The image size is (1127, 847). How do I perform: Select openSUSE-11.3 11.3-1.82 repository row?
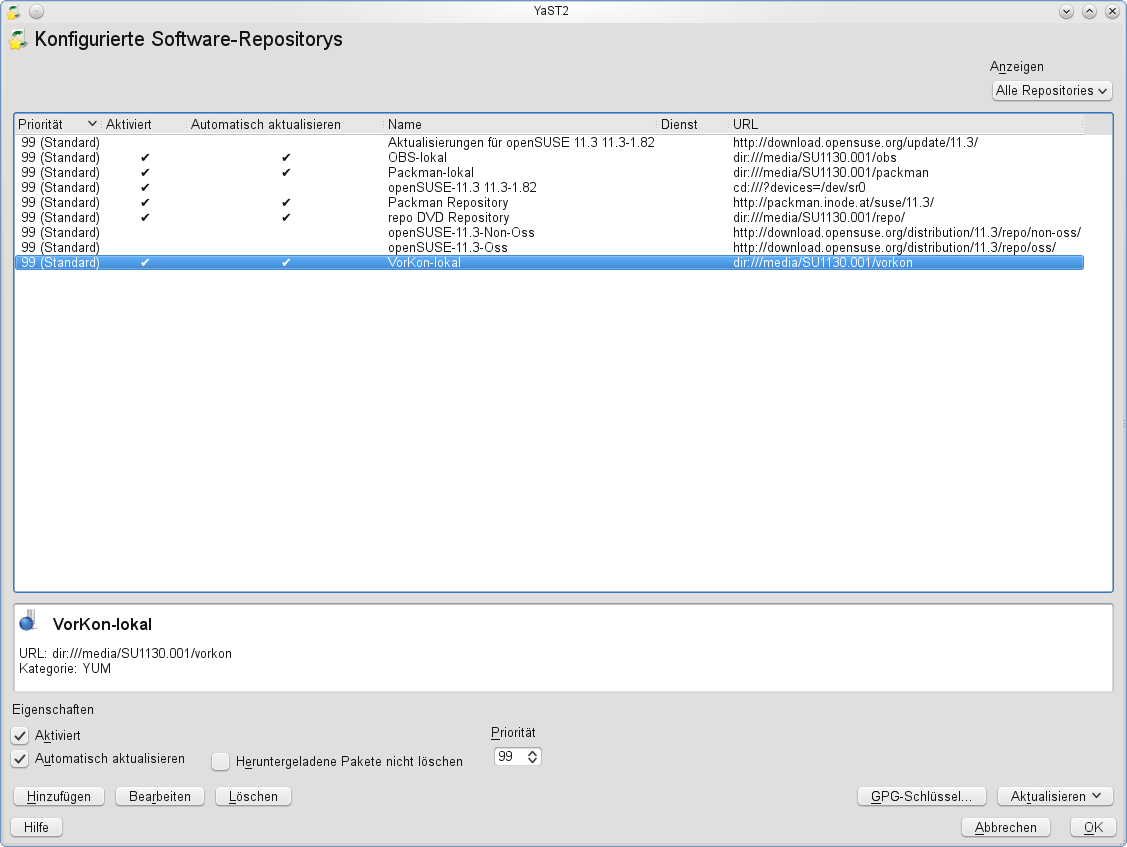pyautogui.click(x=549, y=188)
